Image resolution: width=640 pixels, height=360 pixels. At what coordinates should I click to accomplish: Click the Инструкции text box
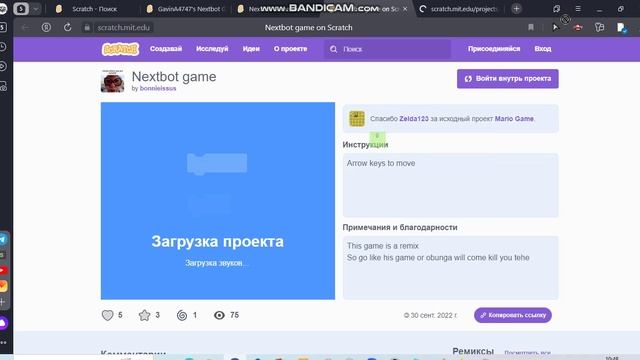(x=450, y=185)
